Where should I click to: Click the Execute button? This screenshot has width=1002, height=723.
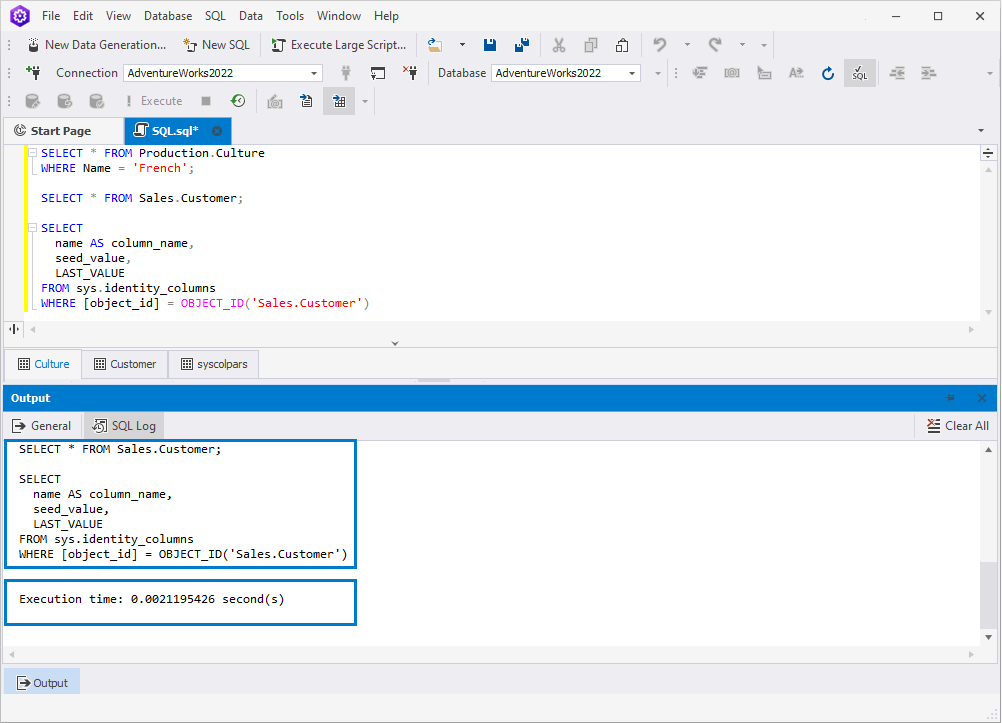[154, 101]
